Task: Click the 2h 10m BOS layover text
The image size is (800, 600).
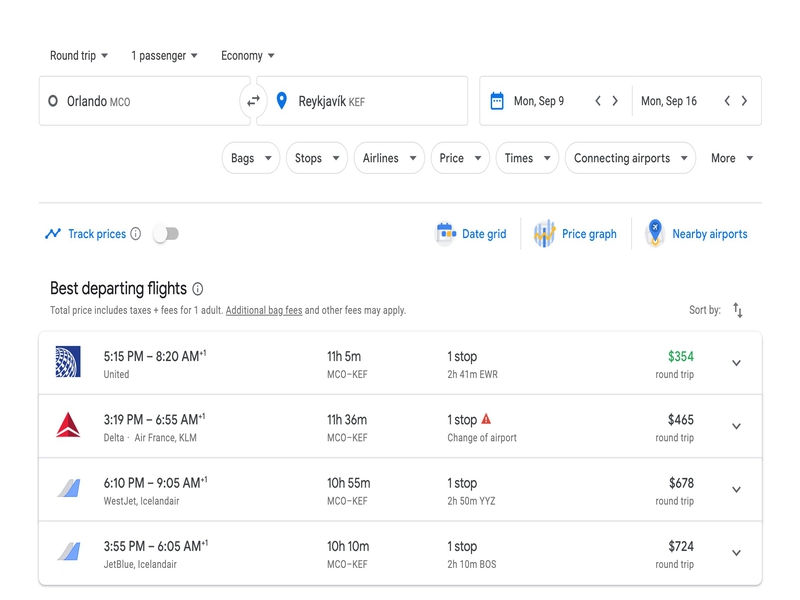Action: pyautogui.click(x=471, y=564)
